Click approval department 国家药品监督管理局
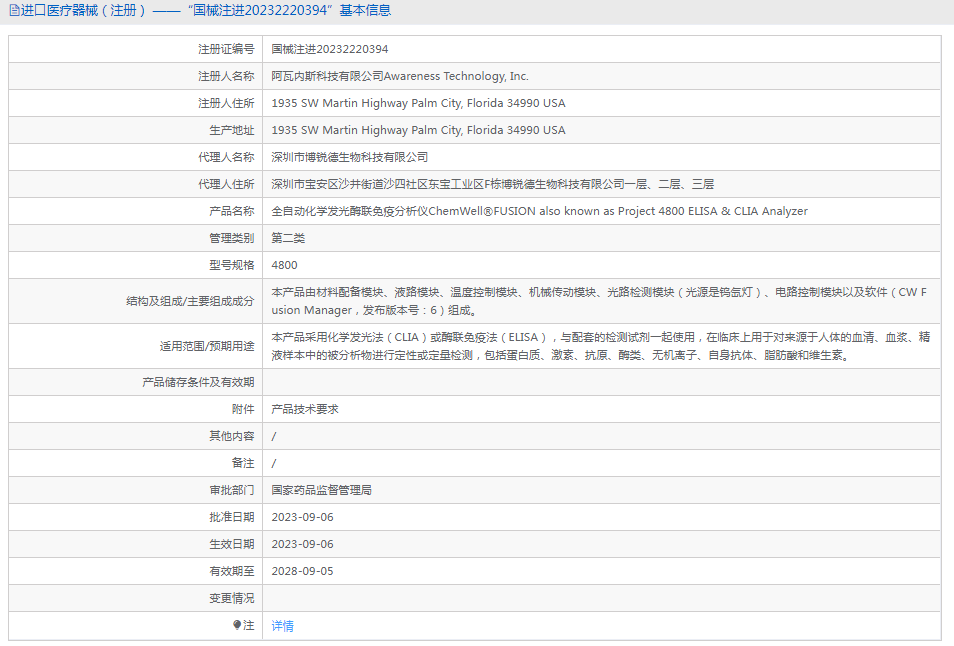 (321, 490)
